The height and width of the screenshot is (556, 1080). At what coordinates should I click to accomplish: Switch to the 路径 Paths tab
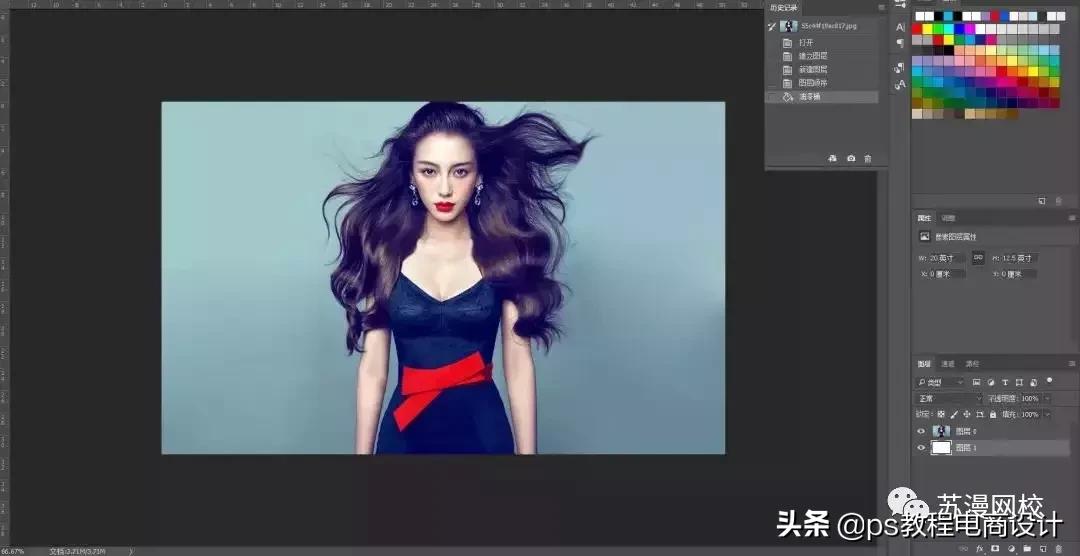(972, 364)
